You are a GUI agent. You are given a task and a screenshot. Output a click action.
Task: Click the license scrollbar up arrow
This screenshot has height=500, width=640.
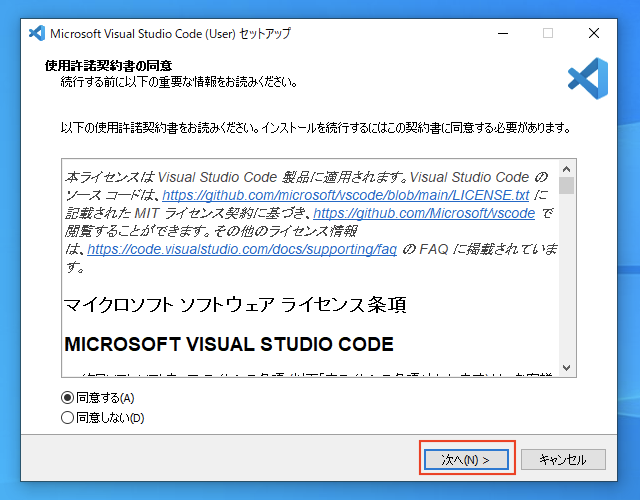pyautogui.click(x=567, y=169)
